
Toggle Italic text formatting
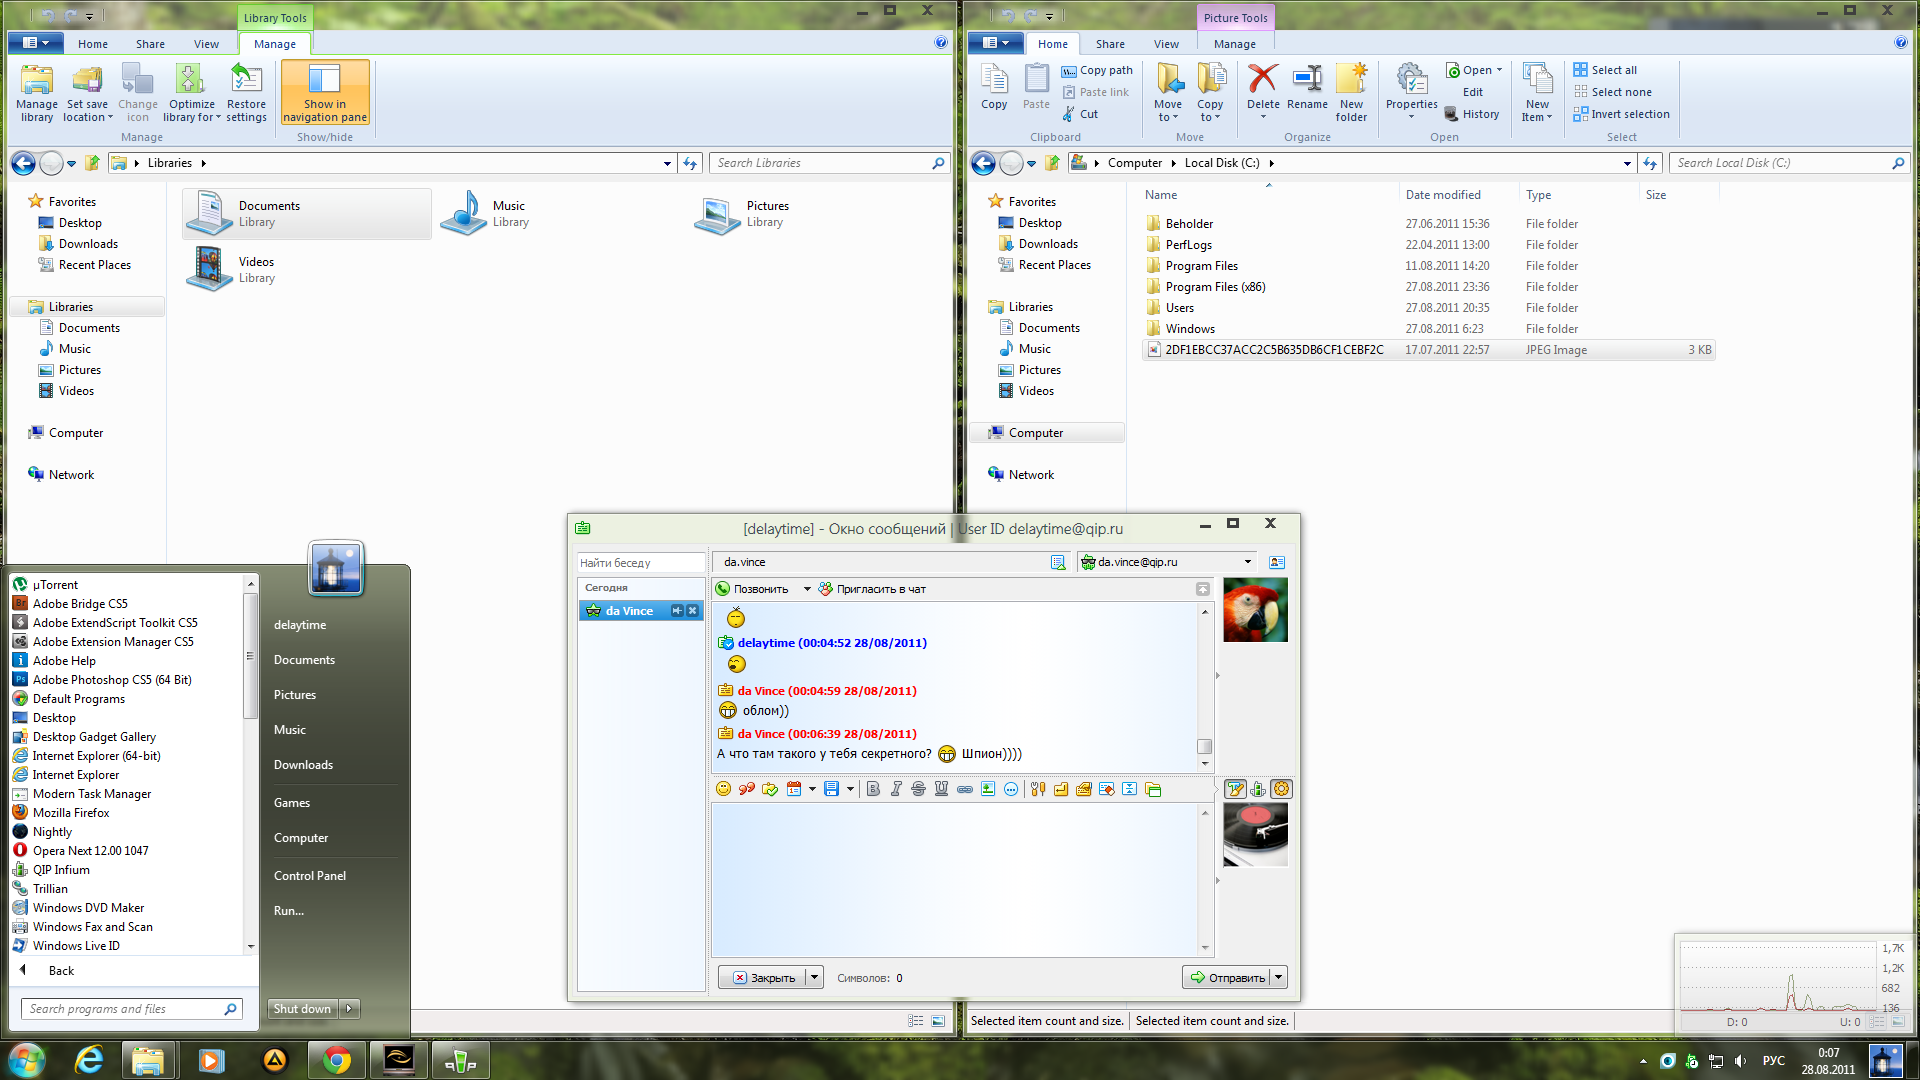tap(896, 789)
